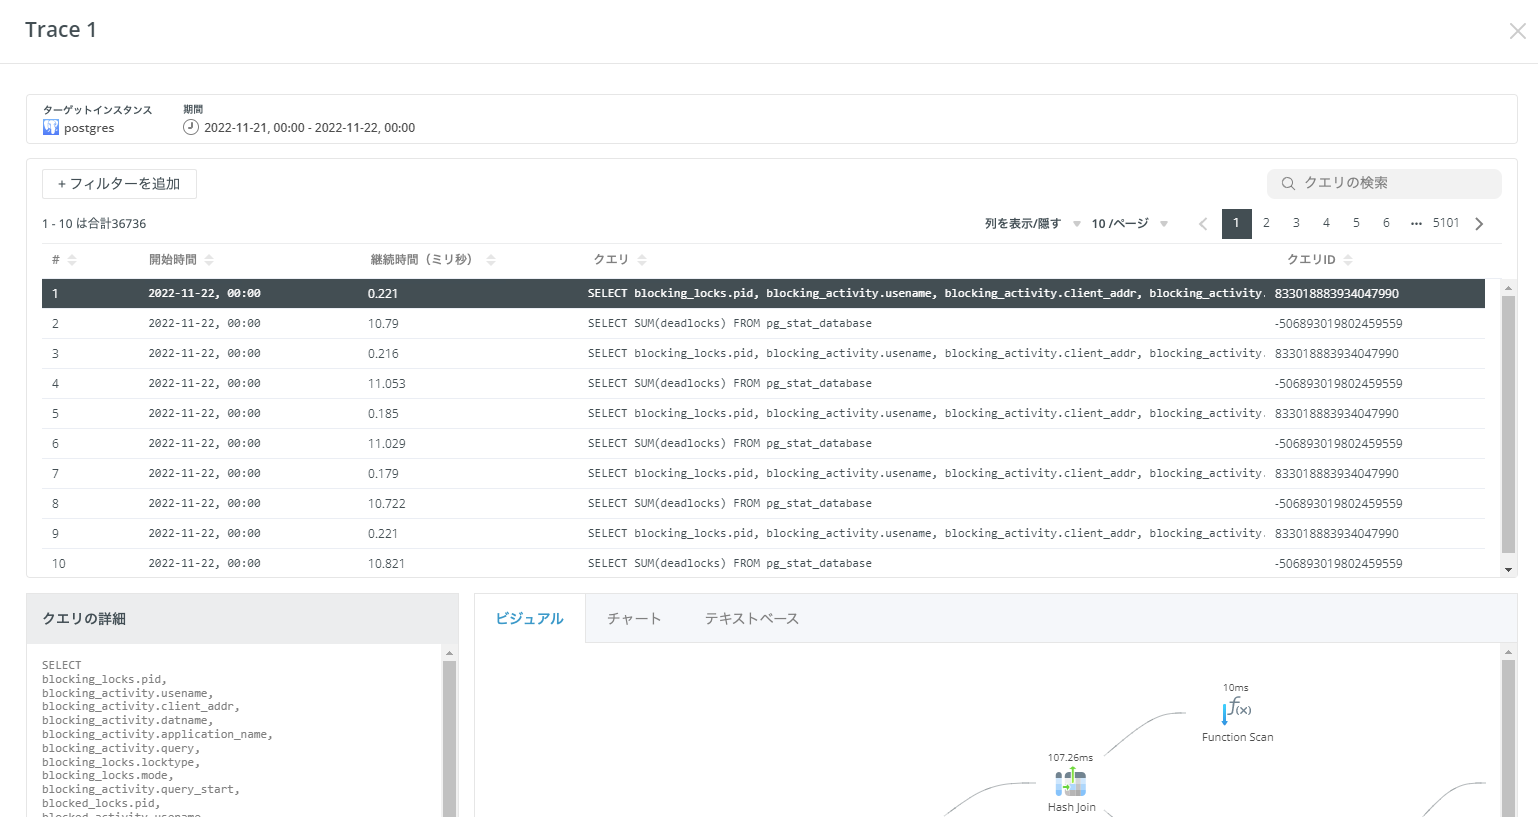Go to next page arrow

tap(1479, 224)
